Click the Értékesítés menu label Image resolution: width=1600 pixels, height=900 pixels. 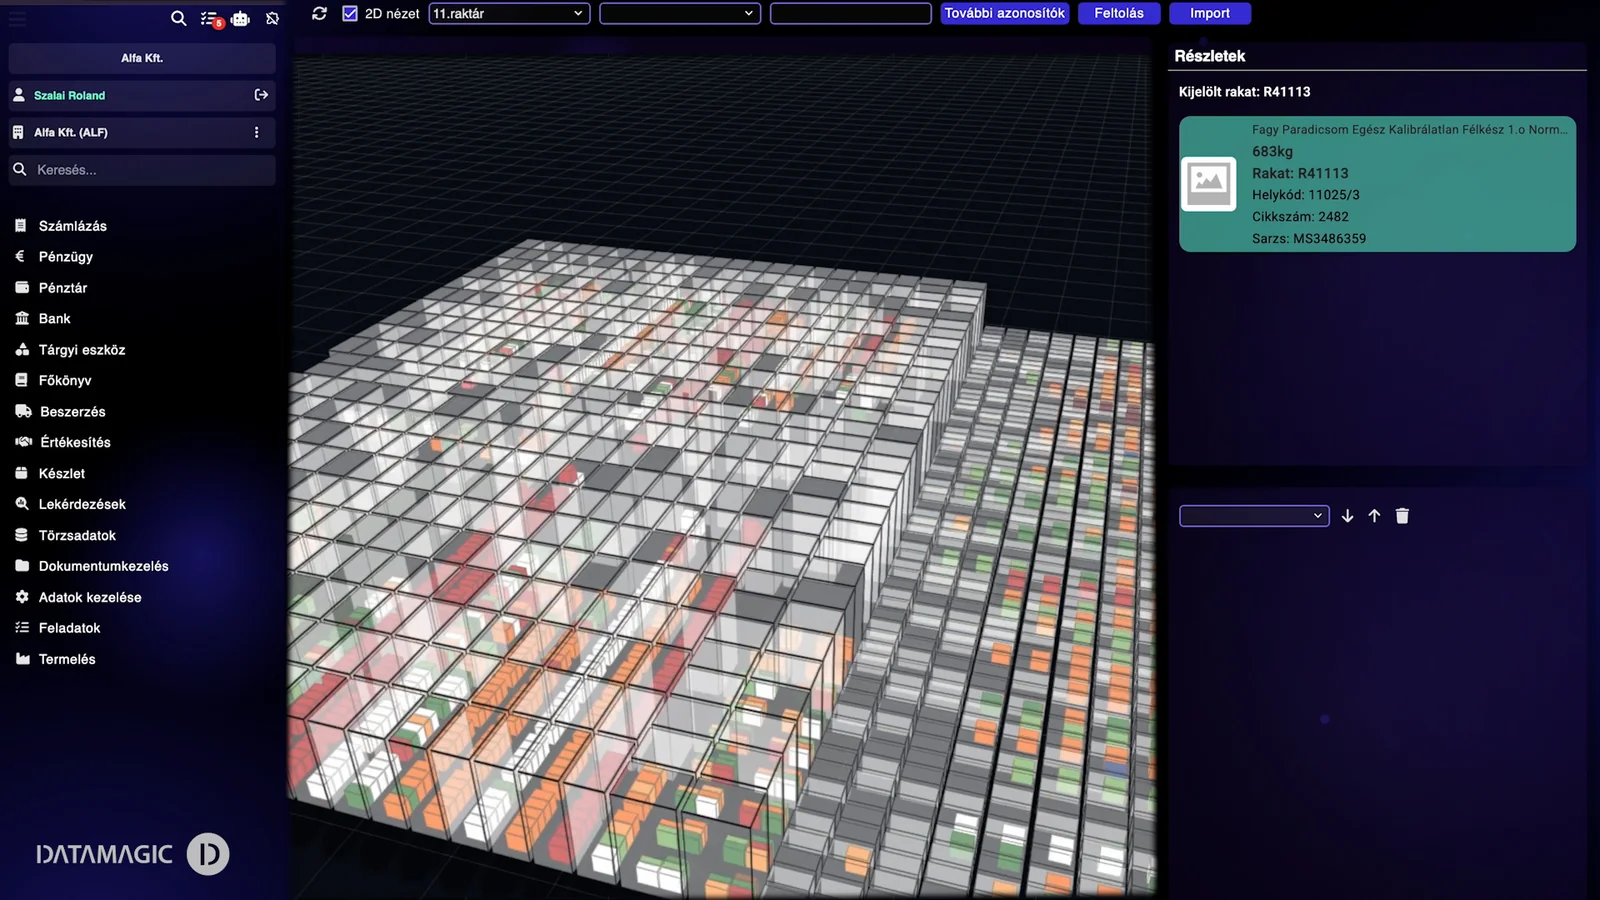(x=76, y=442)
